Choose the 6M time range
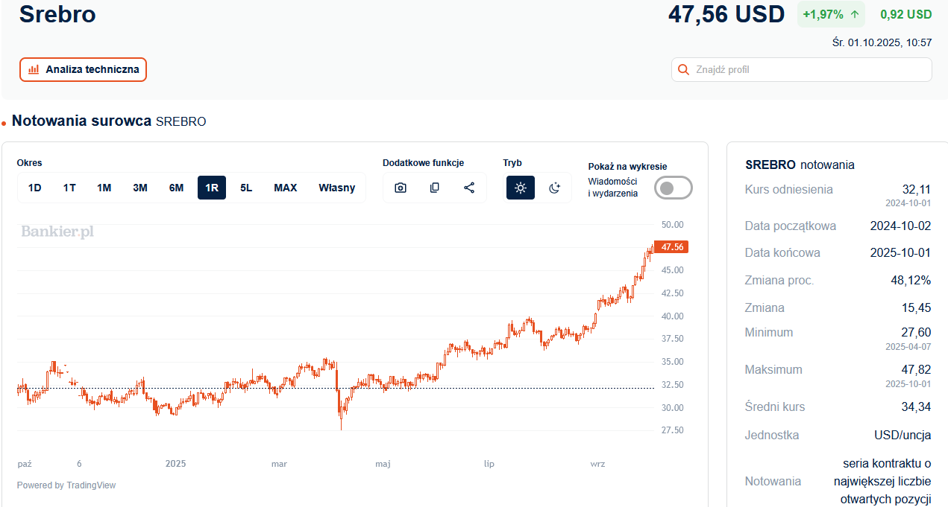948x507 pixels. [176, 188]
